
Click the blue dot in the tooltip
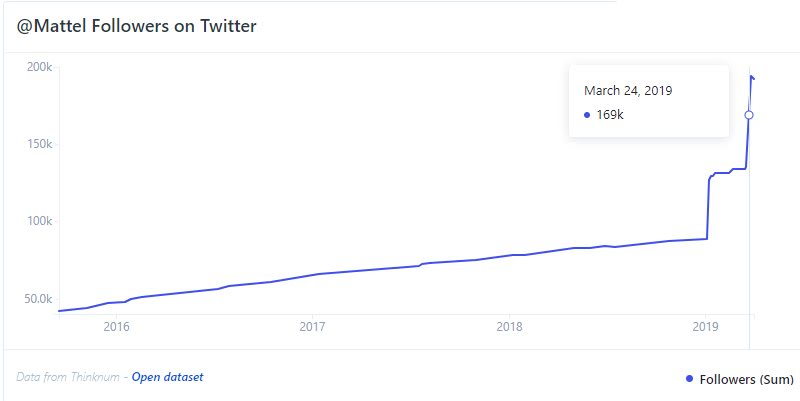tap(587, 115)
